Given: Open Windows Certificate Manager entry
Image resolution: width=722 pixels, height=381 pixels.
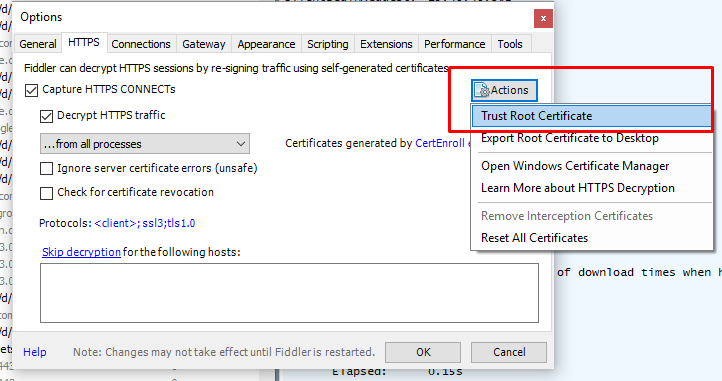Looking at the screenshot, I should coord(575,166).
